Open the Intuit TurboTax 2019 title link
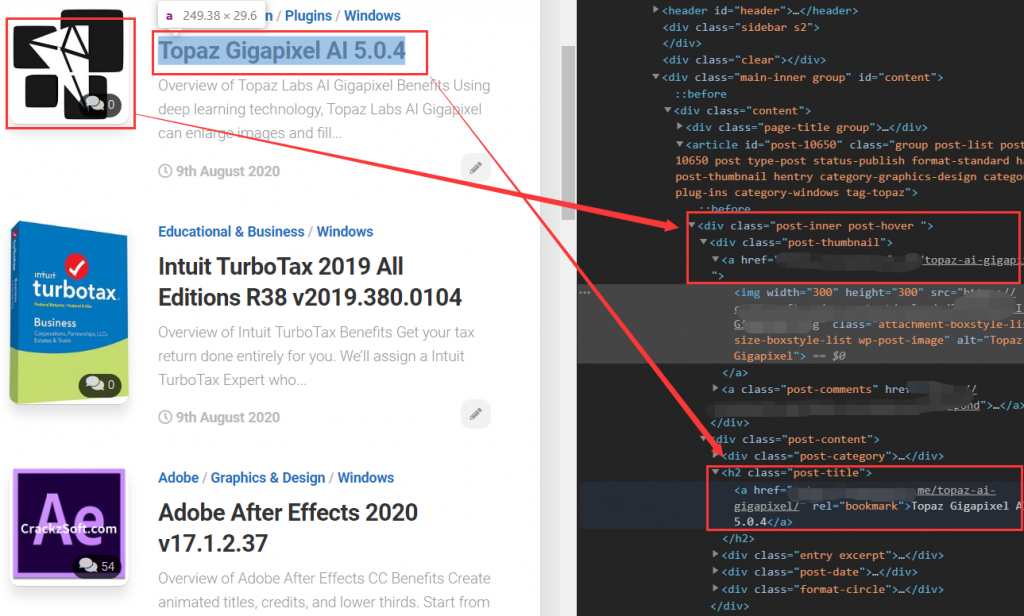1024x616 pixels. click(310, 282)
